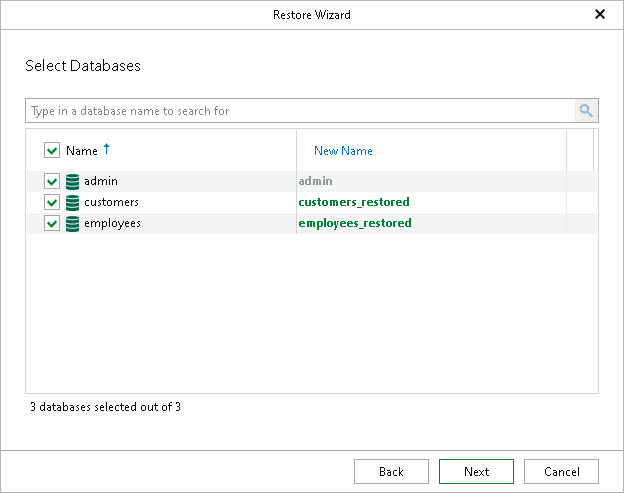Click the customers database icon
Screen dimensions: 624x493
72,202
